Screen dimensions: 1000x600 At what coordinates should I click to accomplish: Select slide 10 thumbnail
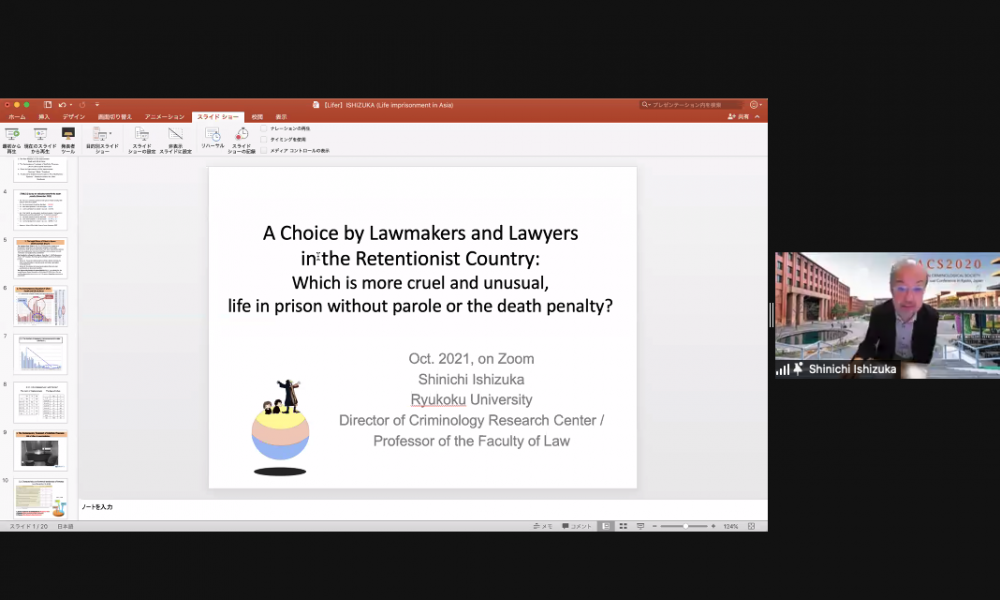[40, 498]
